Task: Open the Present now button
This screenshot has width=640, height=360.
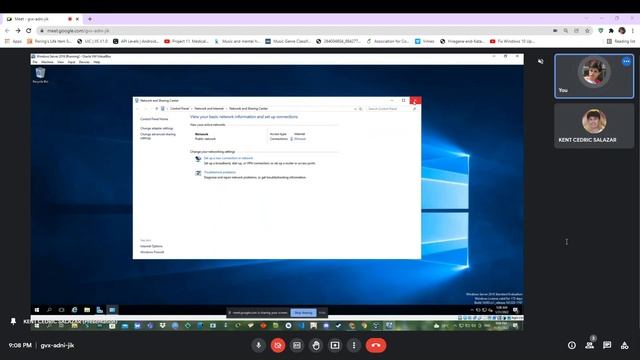Action: (335, 345)
